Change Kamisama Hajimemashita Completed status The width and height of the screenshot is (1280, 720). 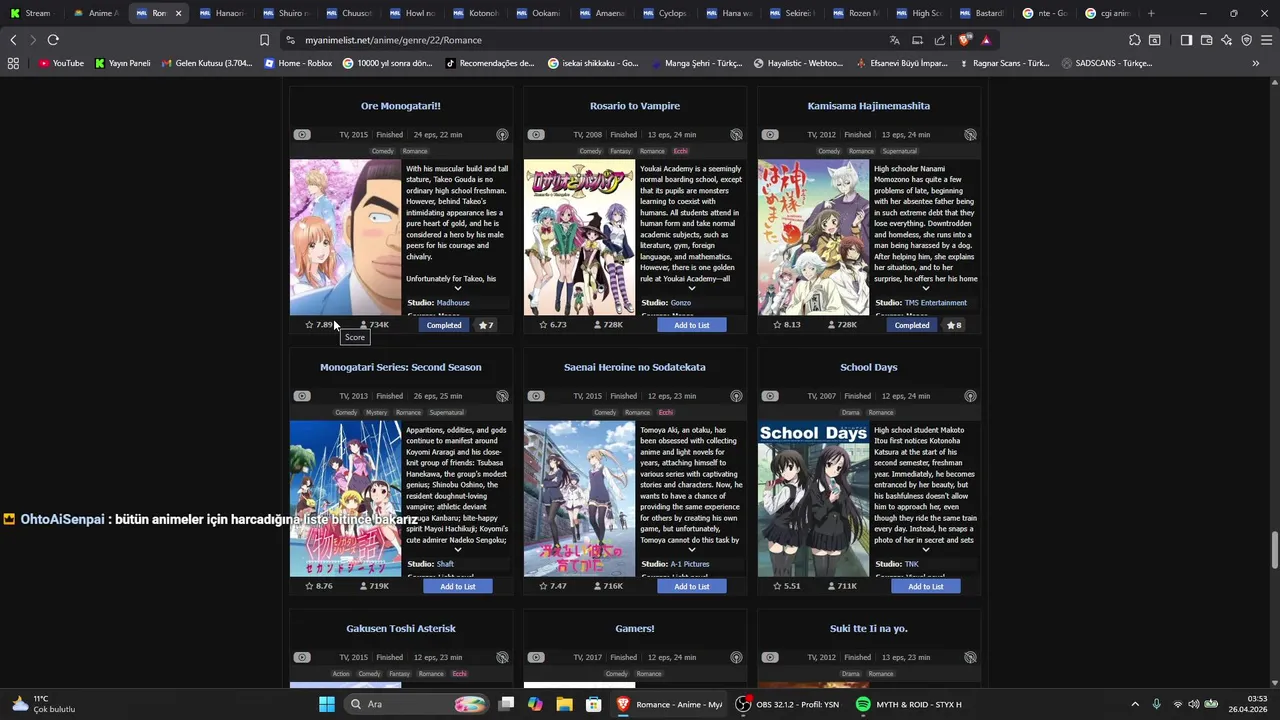(912, 325)
